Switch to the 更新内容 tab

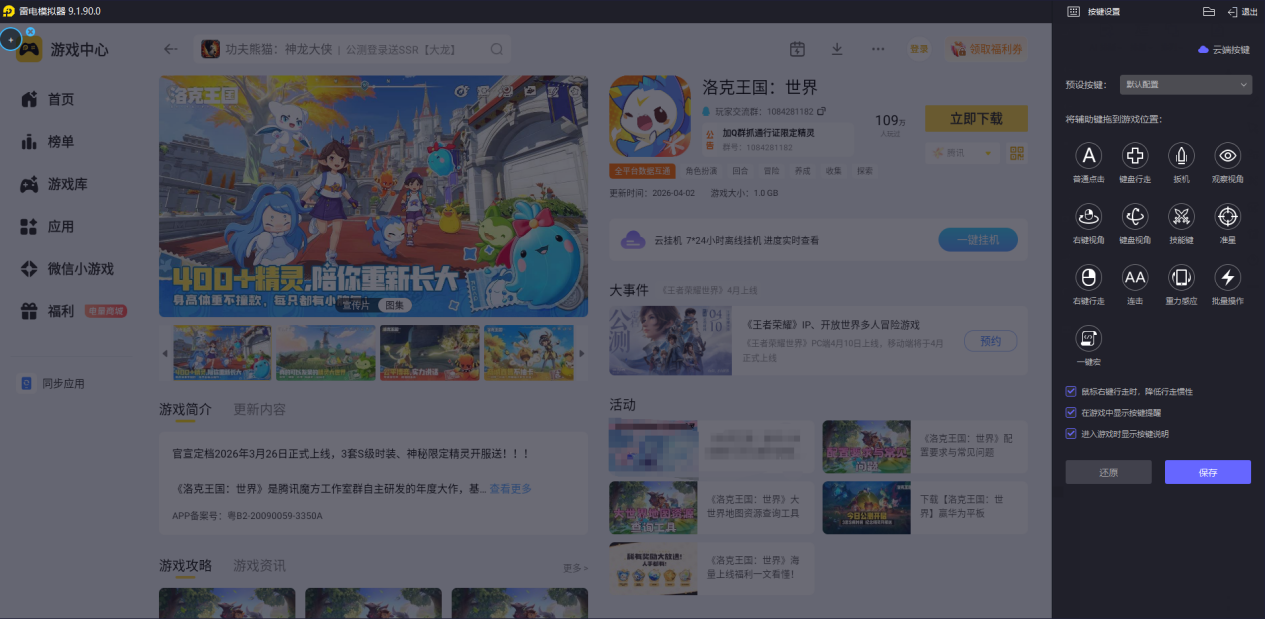click(x=259, y=409)
